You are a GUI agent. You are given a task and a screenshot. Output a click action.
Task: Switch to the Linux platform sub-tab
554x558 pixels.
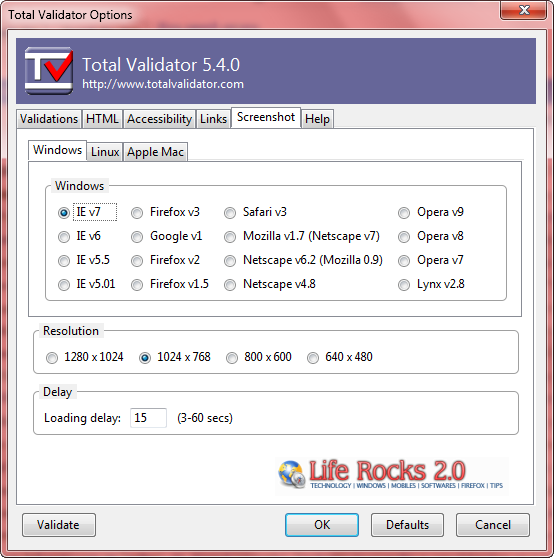105,152
